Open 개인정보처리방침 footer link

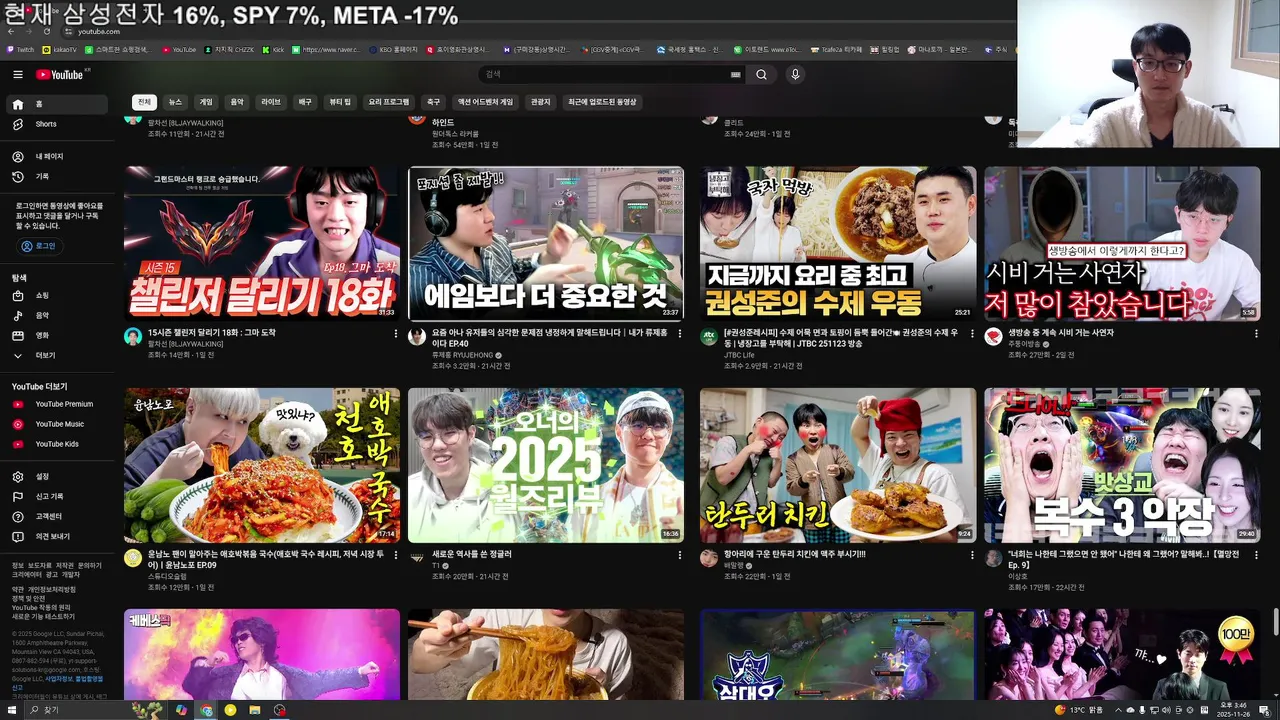coord(51,589)
